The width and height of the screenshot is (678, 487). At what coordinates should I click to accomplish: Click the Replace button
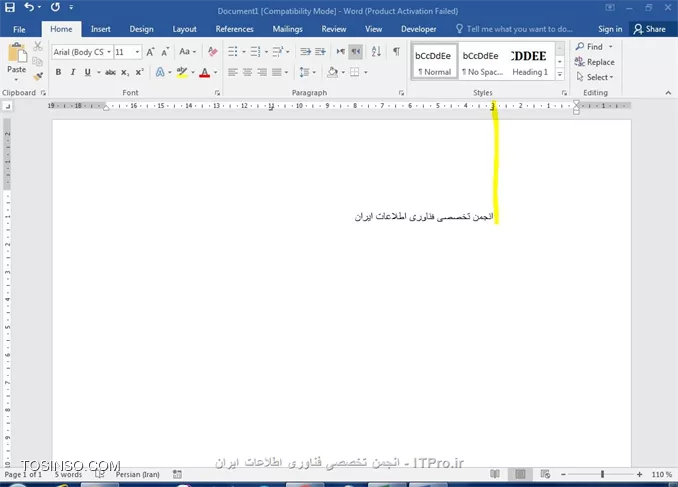tap(595, 62)
